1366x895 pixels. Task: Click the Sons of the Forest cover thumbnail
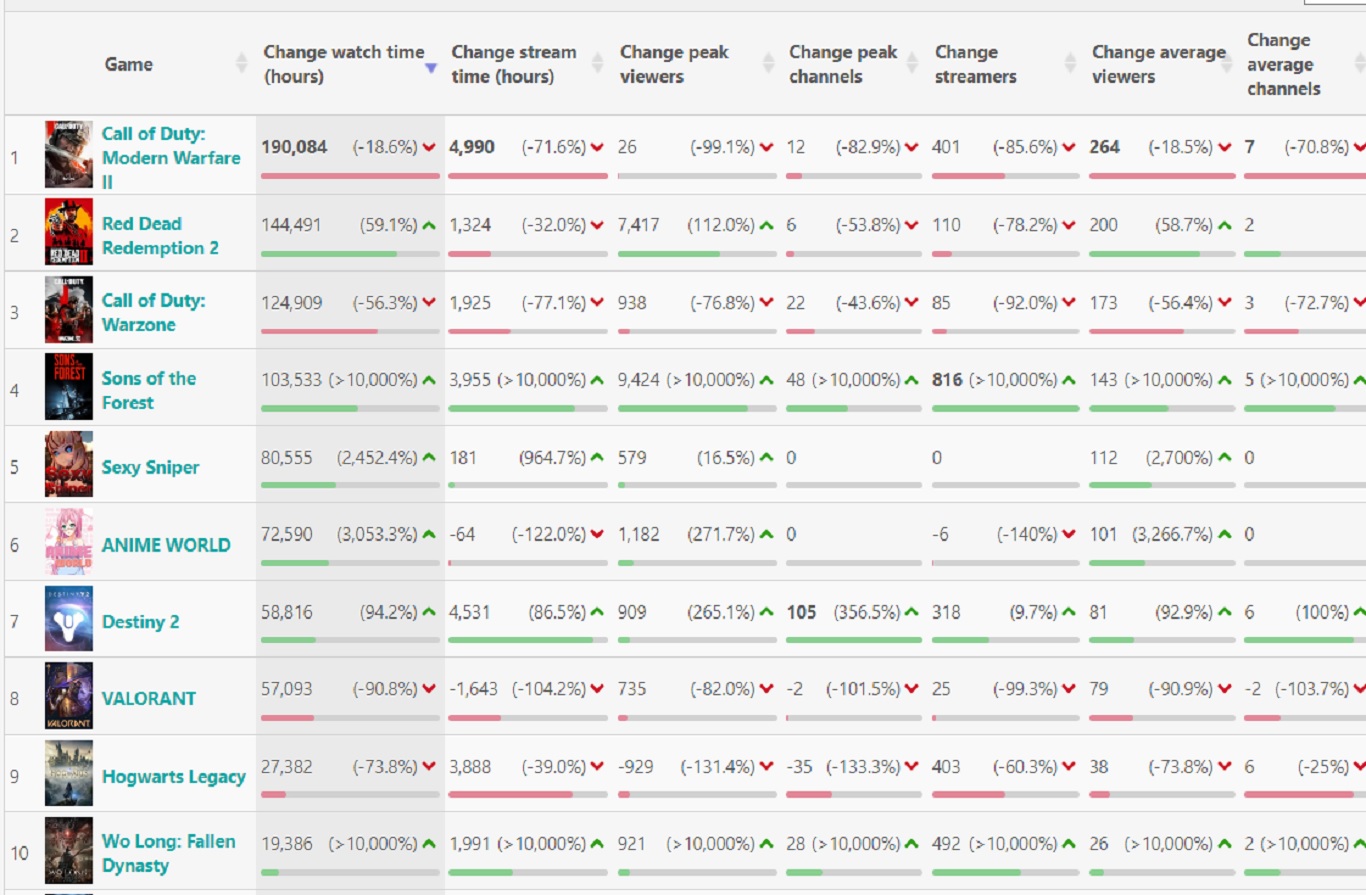69,387
